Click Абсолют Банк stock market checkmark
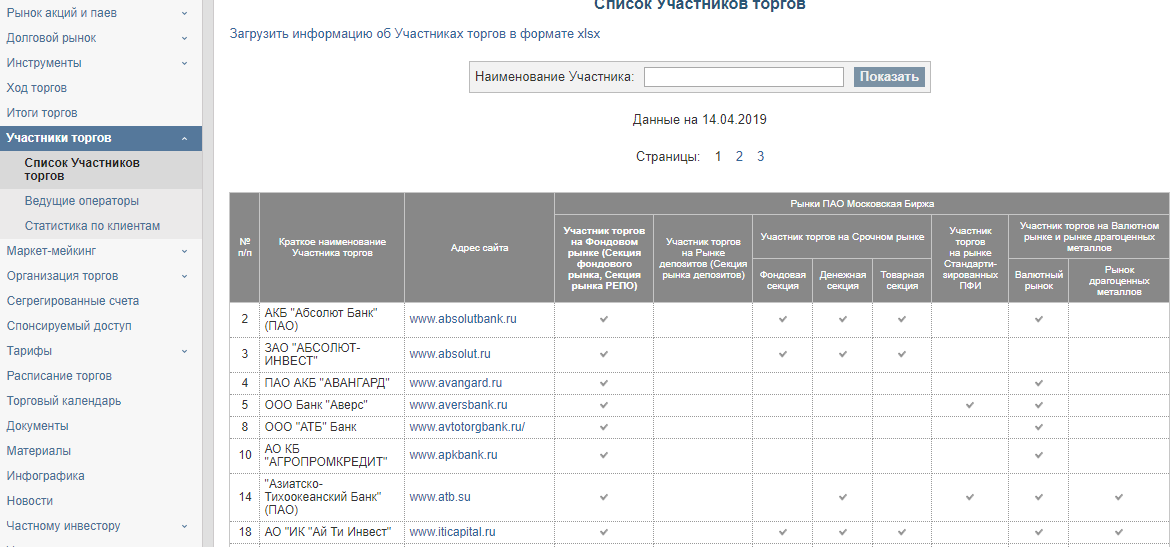The image size is (1173, 547). (604, 320)
